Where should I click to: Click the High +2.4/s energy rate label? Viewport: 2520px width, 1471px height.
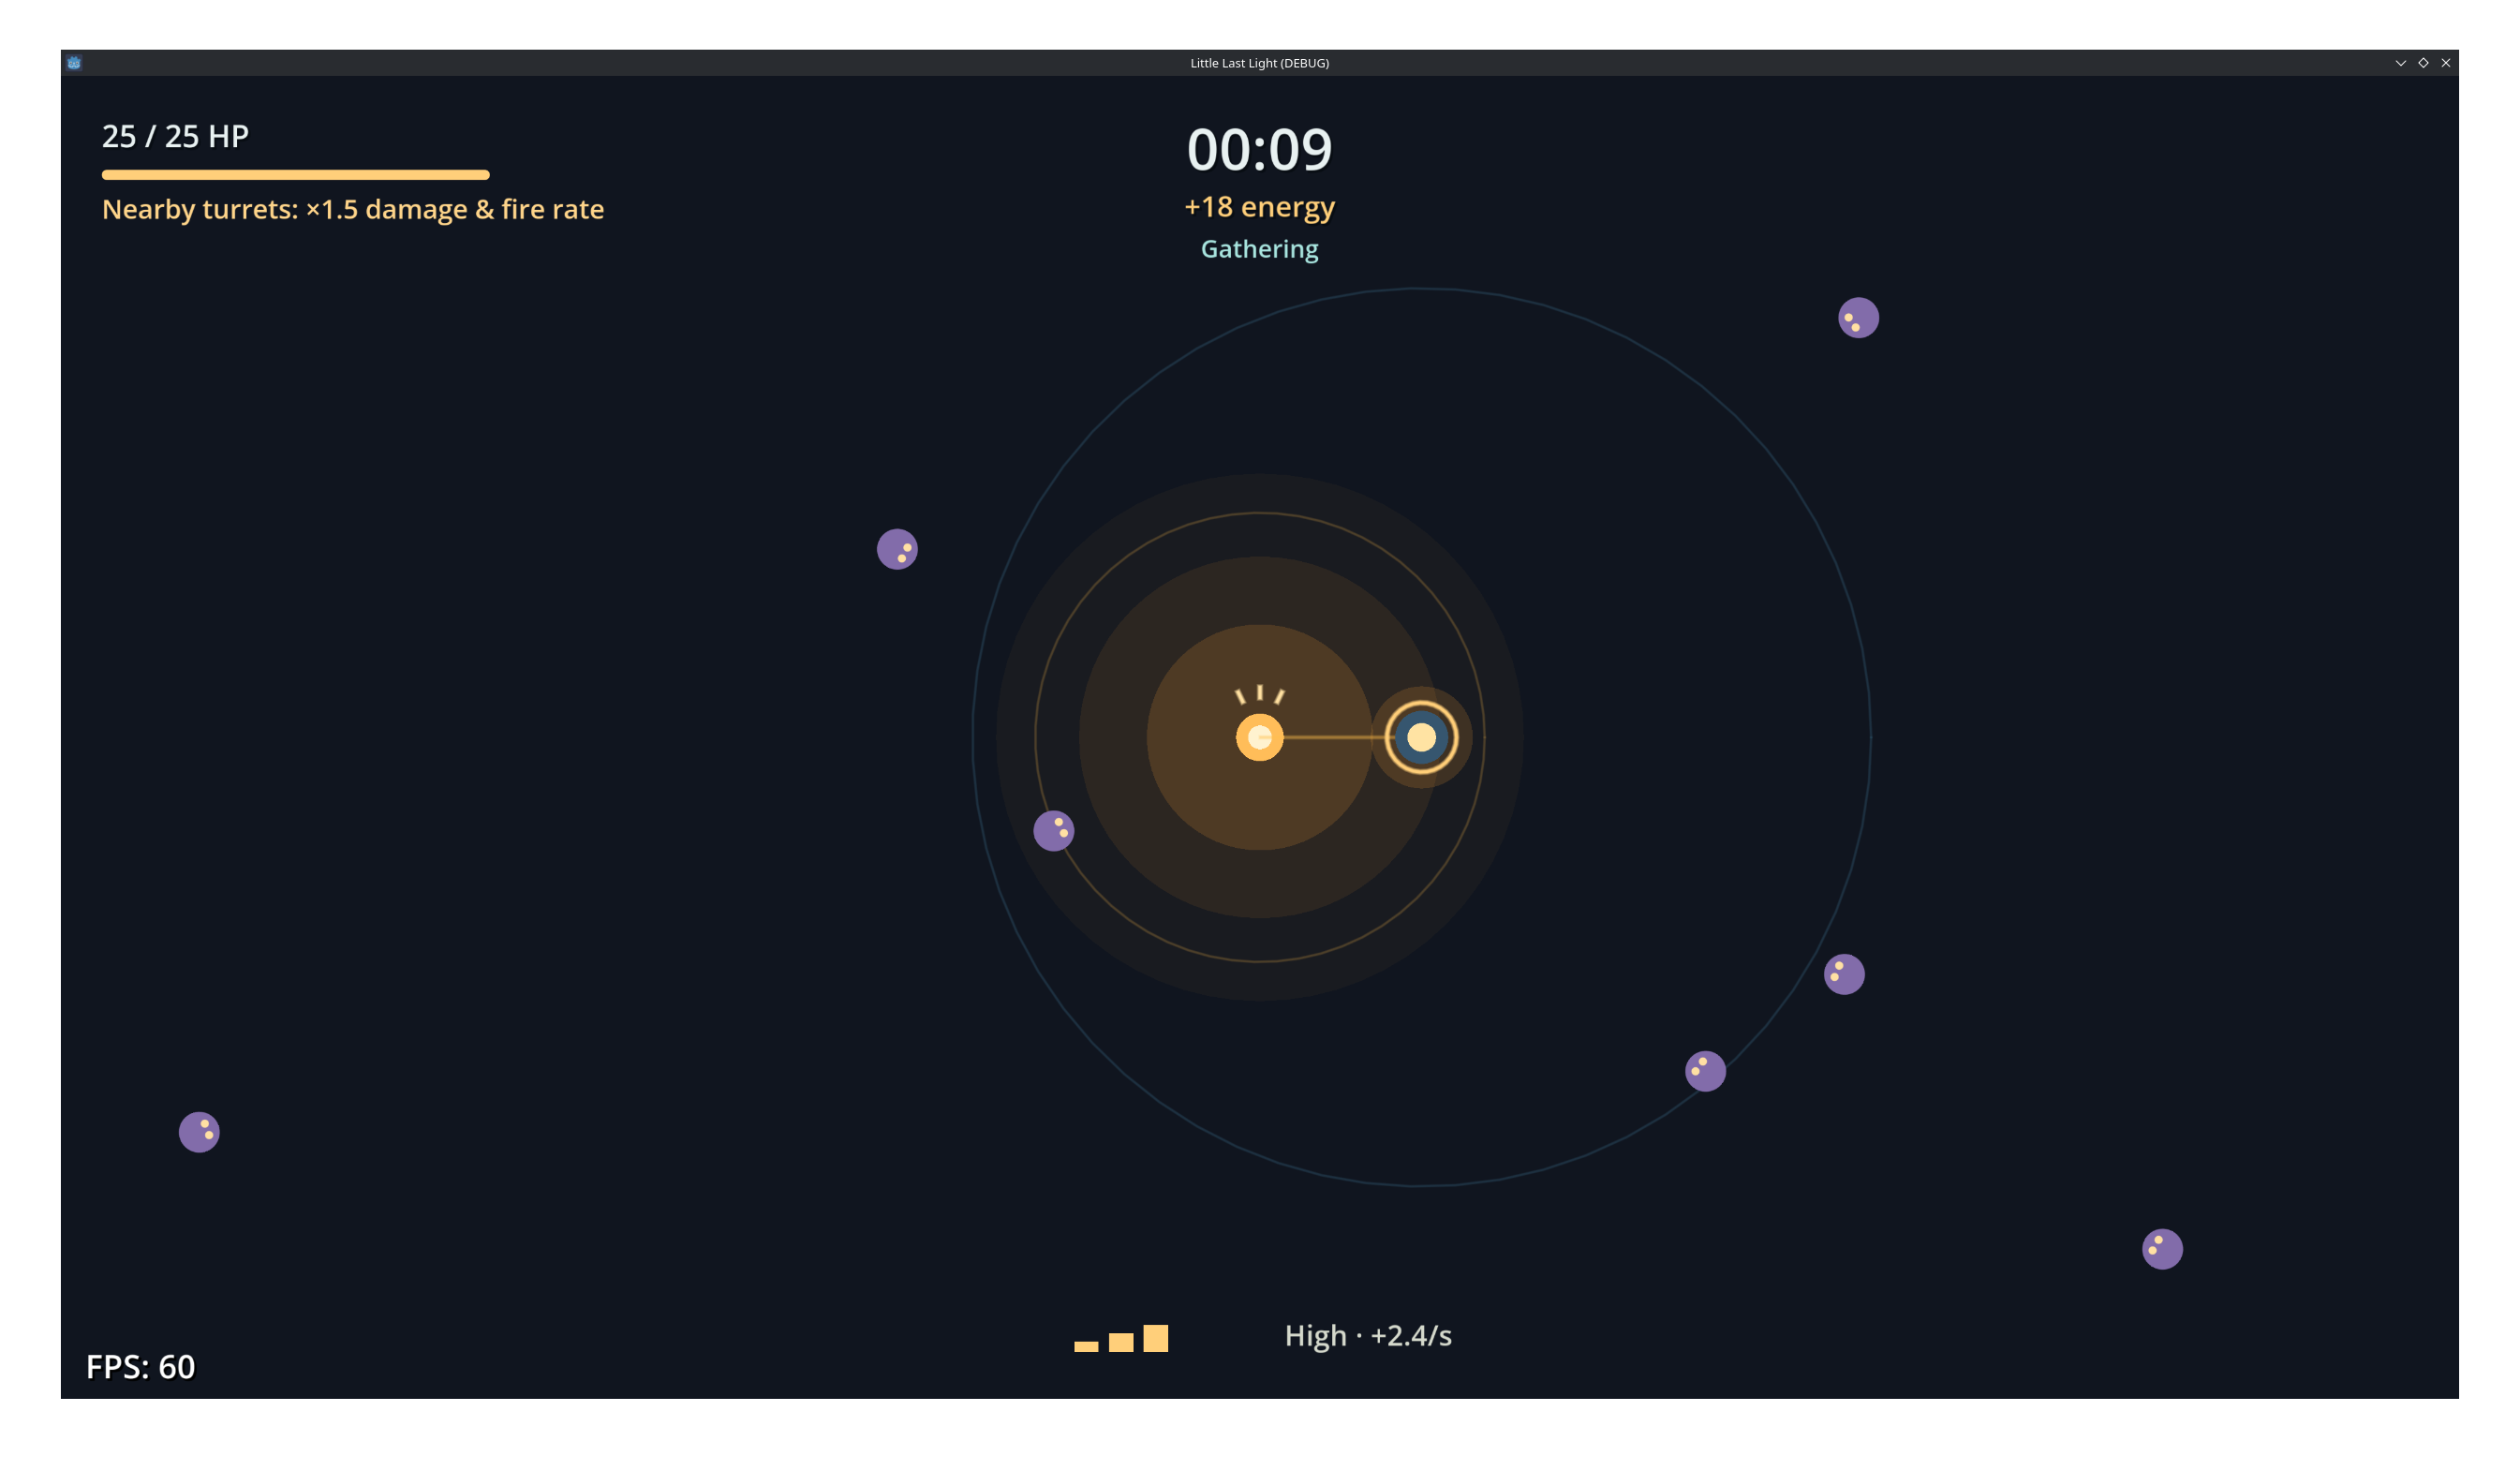point(1368,1336)
